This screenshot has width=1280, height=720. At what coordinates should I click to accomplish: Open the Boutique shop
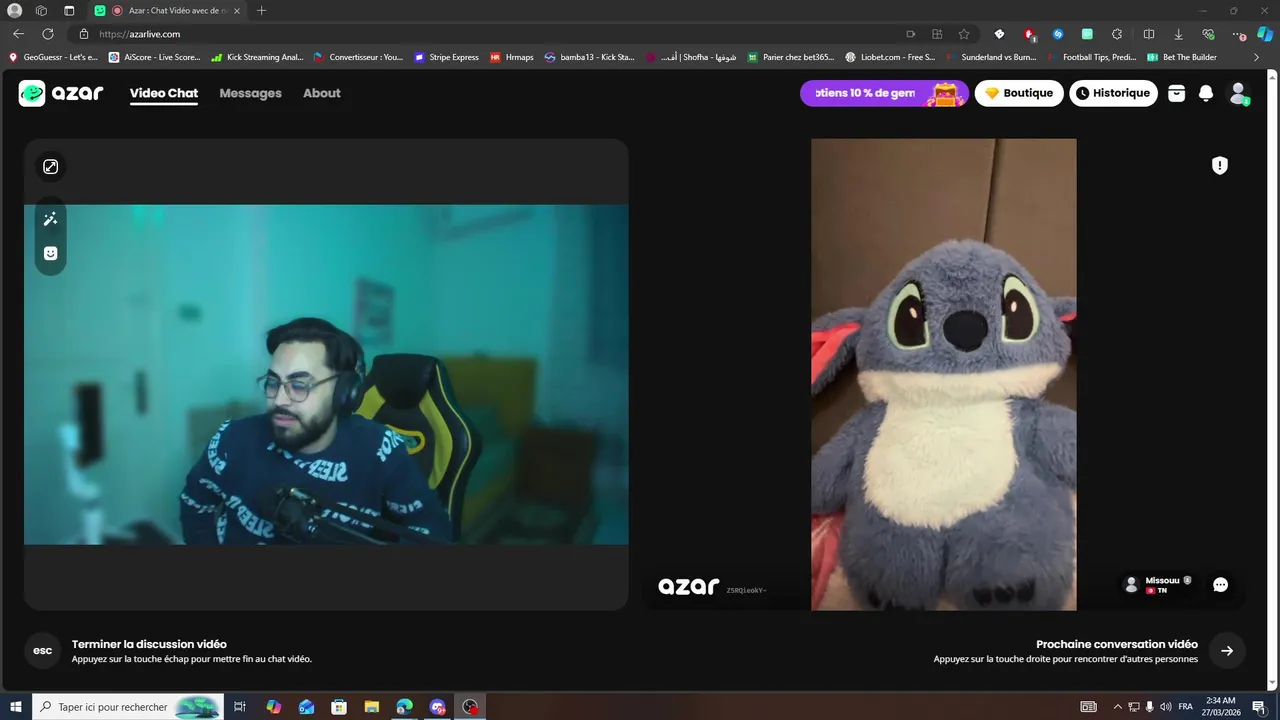(x=1019, y=93)
